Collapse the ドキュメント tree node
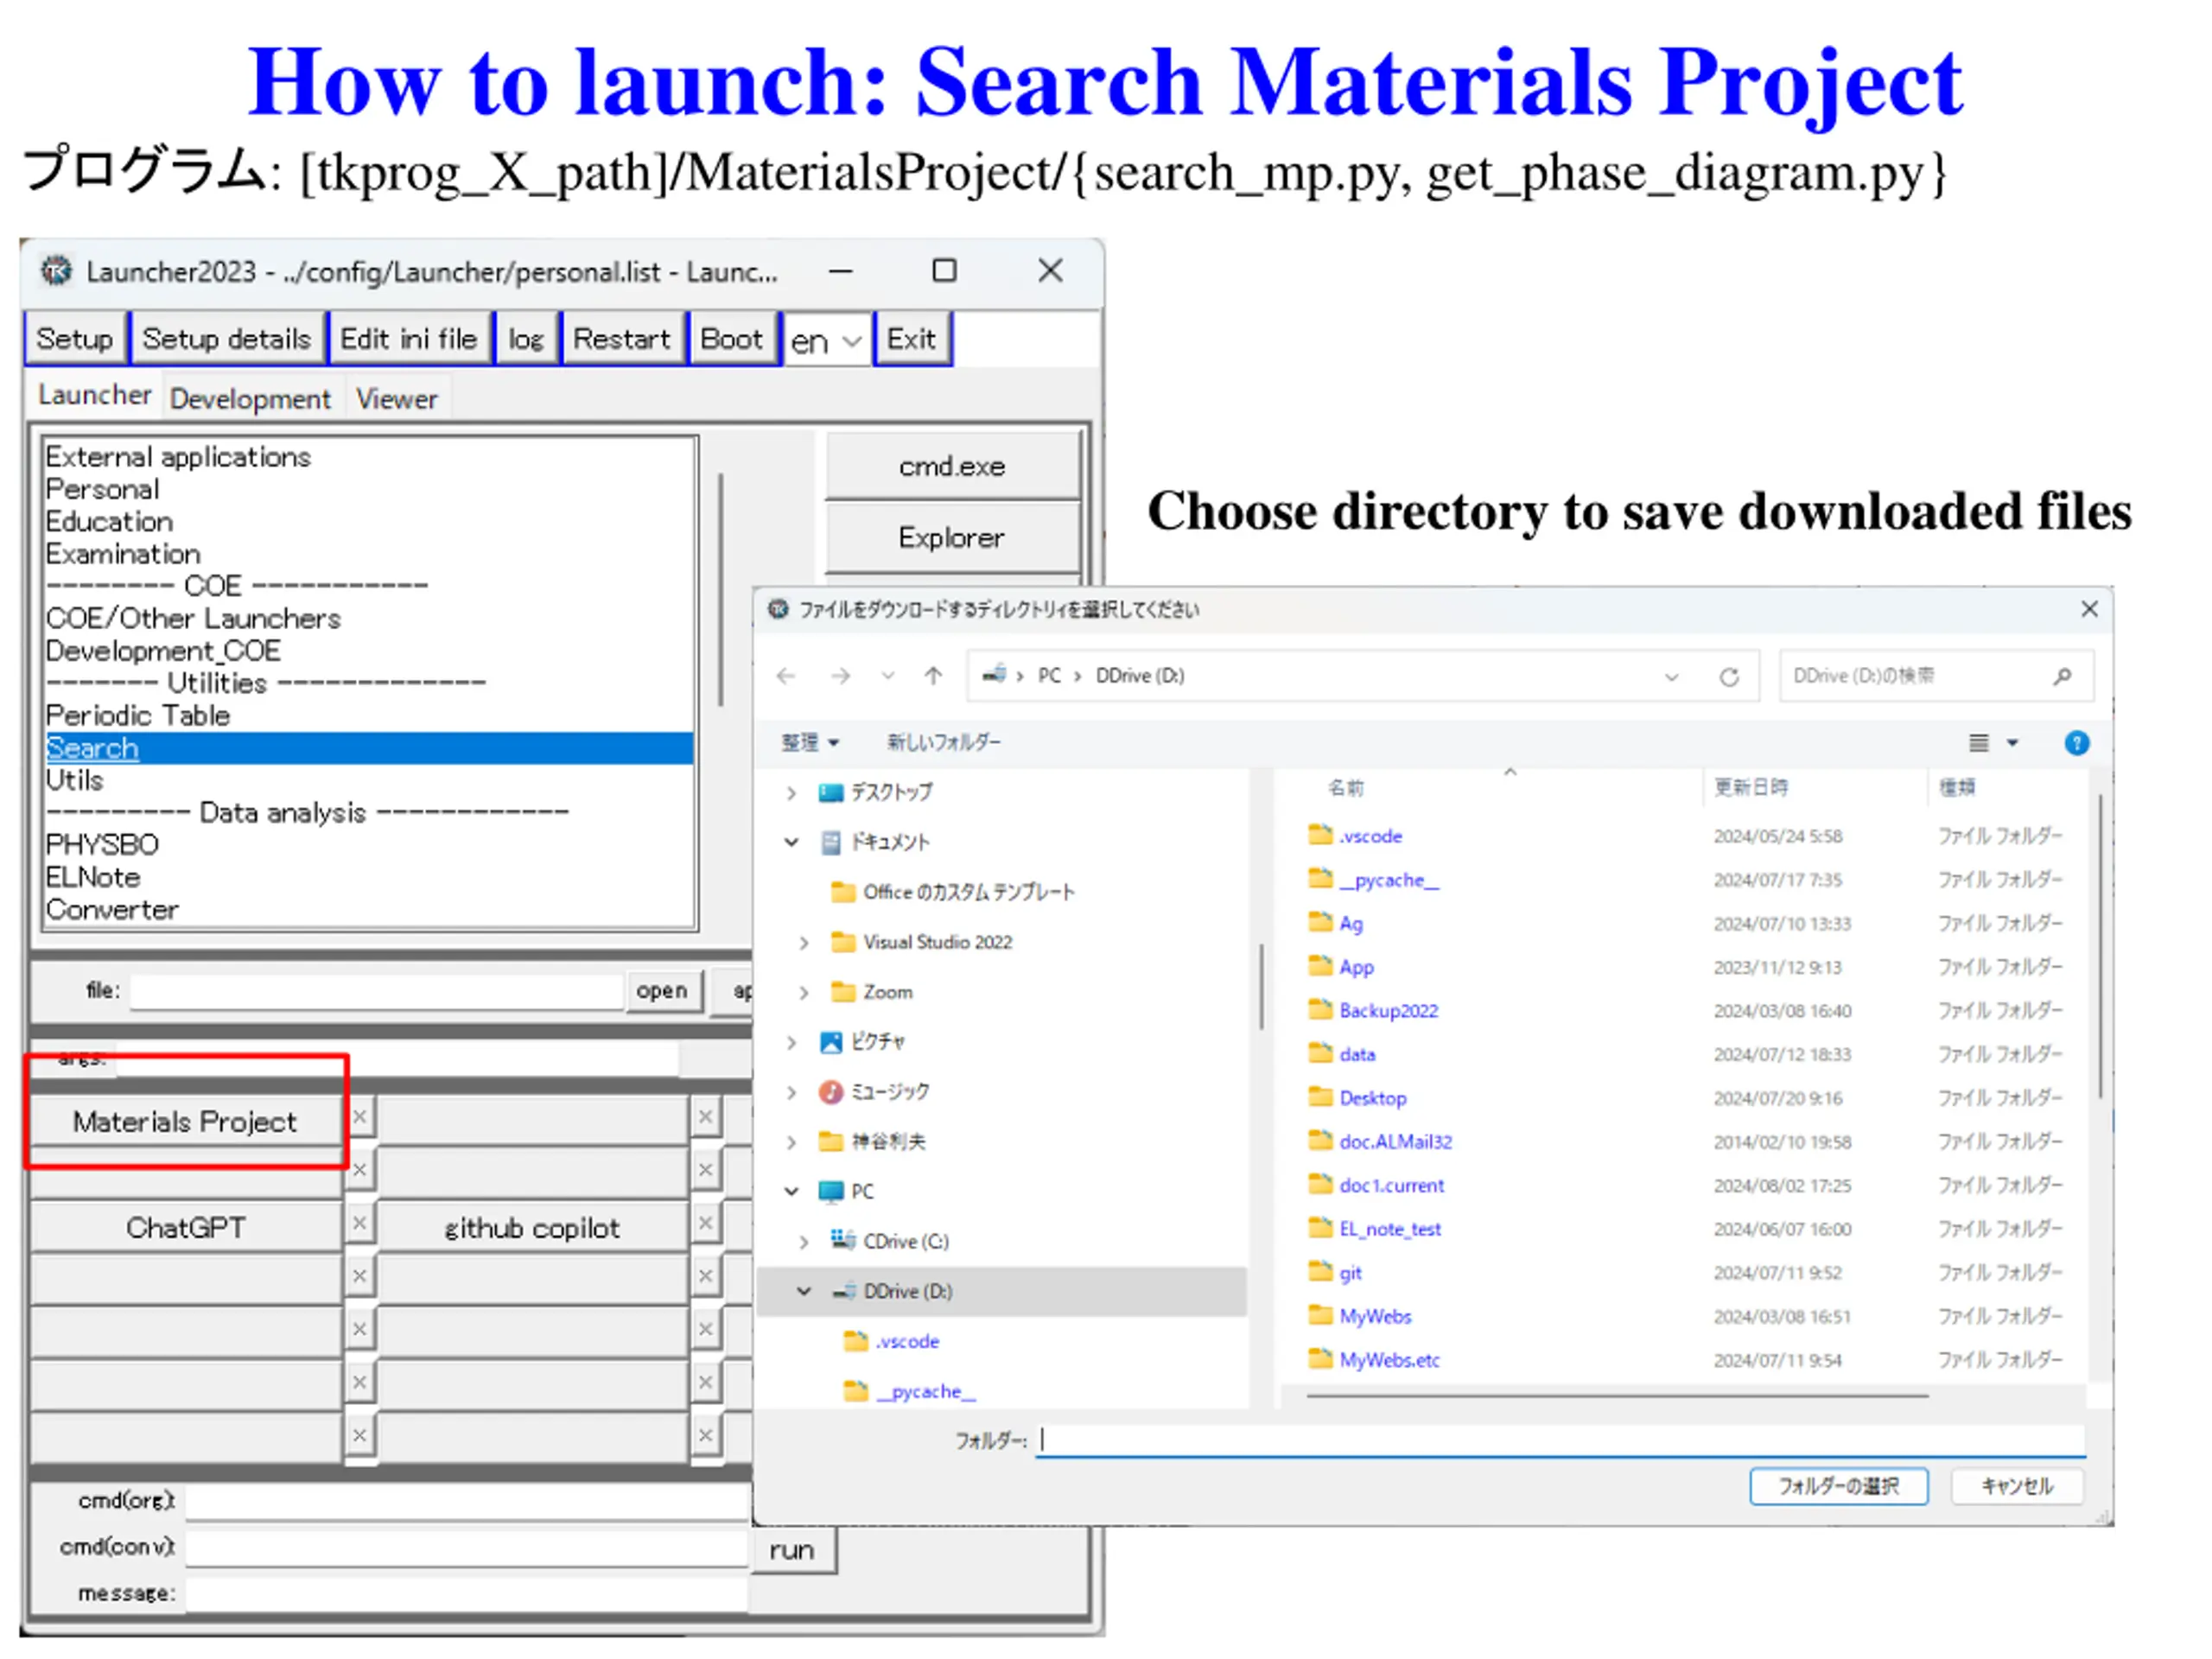2212x1659 pixels. [791, 843]
